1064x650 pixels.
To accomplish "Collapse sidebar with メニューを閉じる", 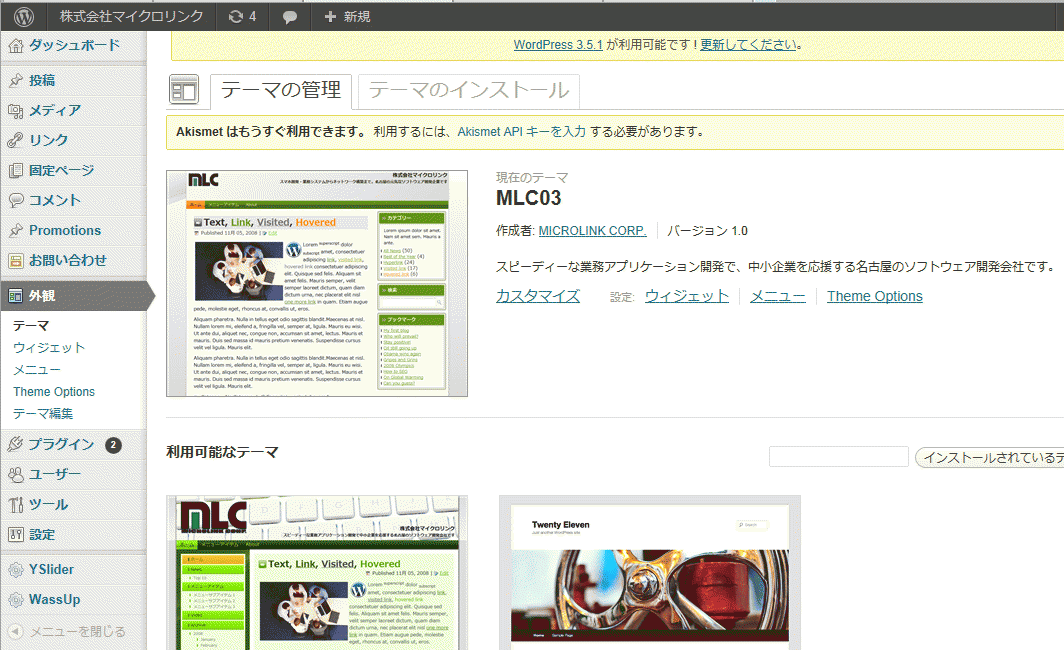I will point(68,631).
